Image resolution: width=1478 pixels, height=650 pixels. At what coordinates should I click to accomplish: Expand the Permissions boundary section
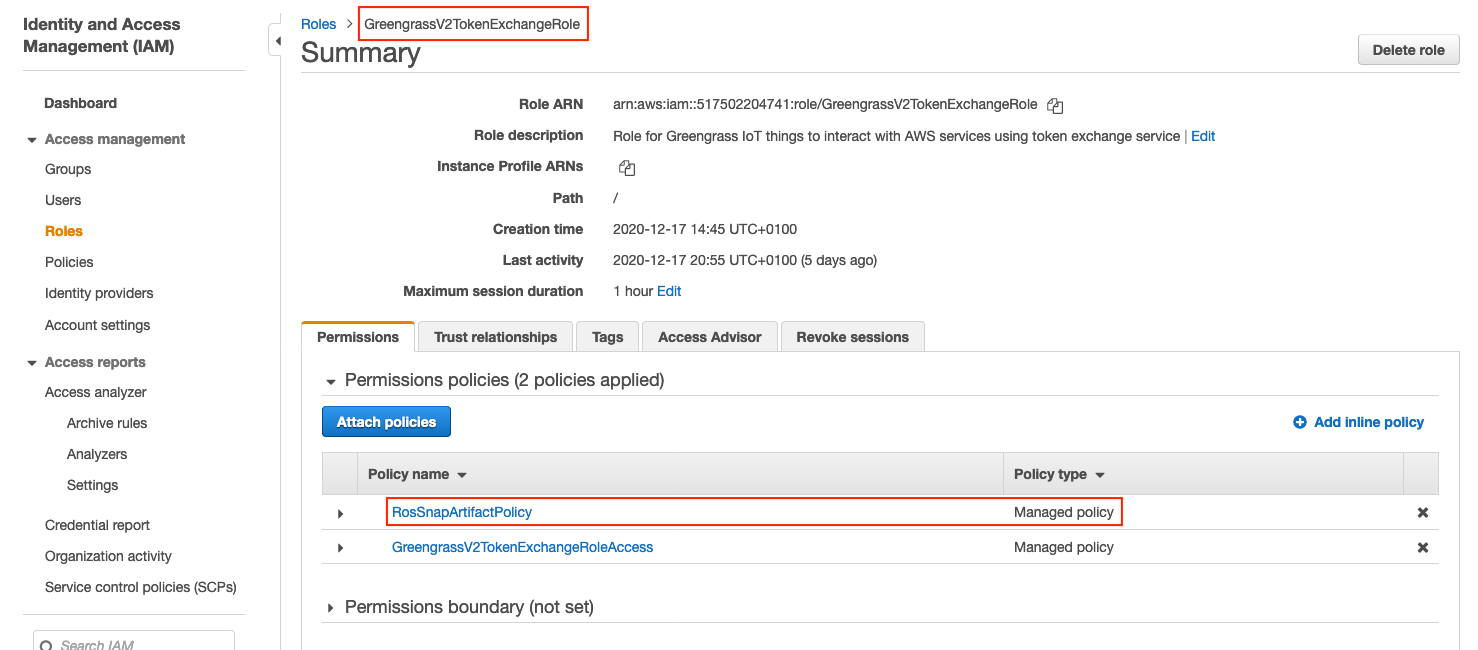pyautogui.click(x=331, y=606)
